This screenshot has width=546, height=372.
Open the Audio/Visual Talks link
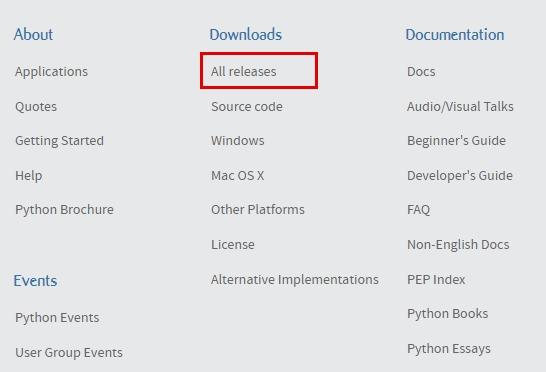point(460,107)
